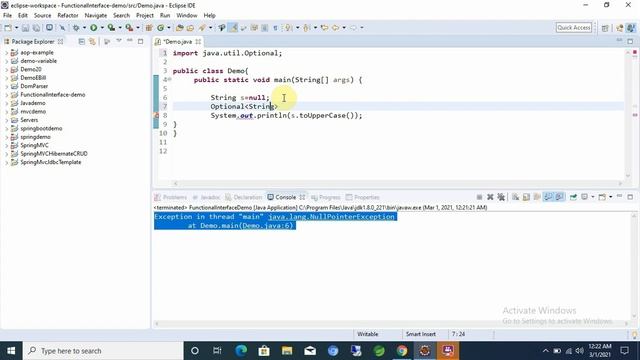
Task: Switch to the Problems tab
Action: click(171, 197)
